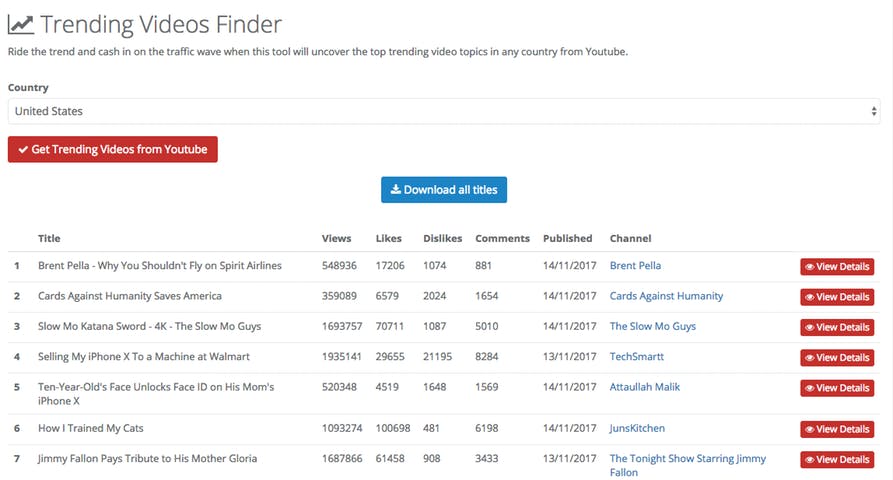The height and width of the screenshot is (480, 893).
Task: Open the Attaullah Malik channel link
Action: click(644, 387)
